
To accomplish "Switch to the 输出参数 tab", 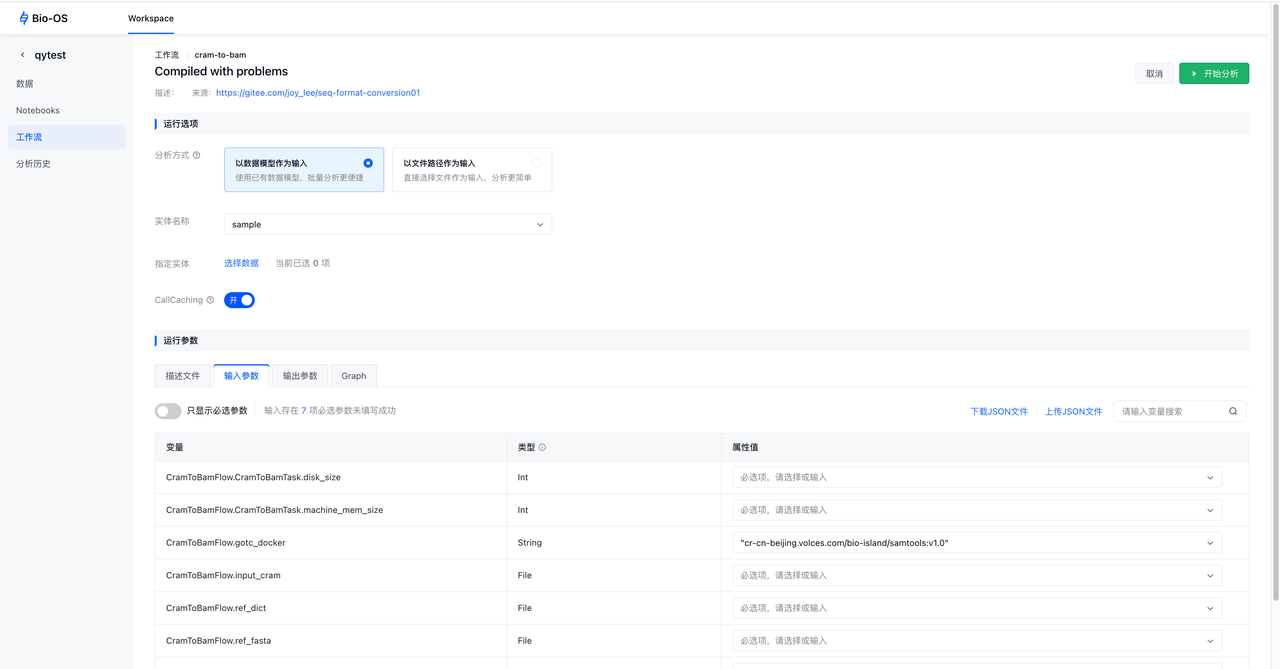I will click(x=300, y=376).
